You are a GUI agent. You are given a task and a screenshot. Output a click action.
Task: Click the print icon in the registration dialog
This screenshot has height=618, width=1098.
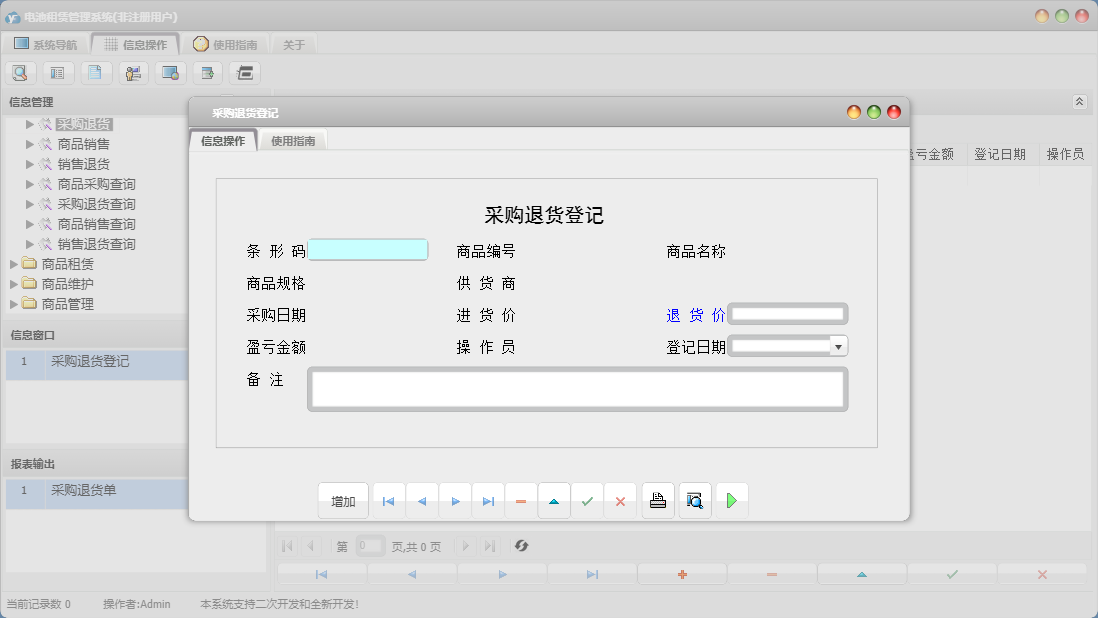click(658, 500)
